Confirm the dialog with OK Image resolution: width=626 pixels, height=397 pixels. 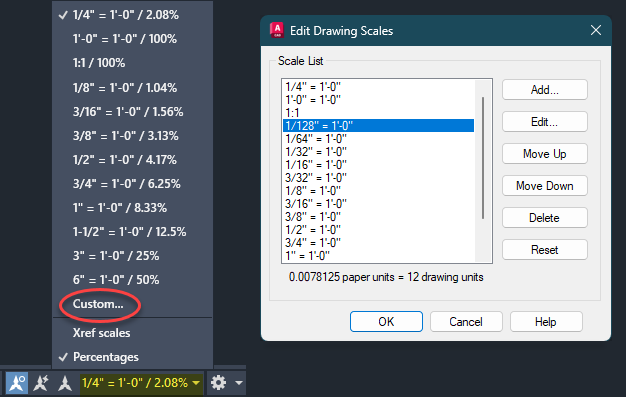(386, 322)
